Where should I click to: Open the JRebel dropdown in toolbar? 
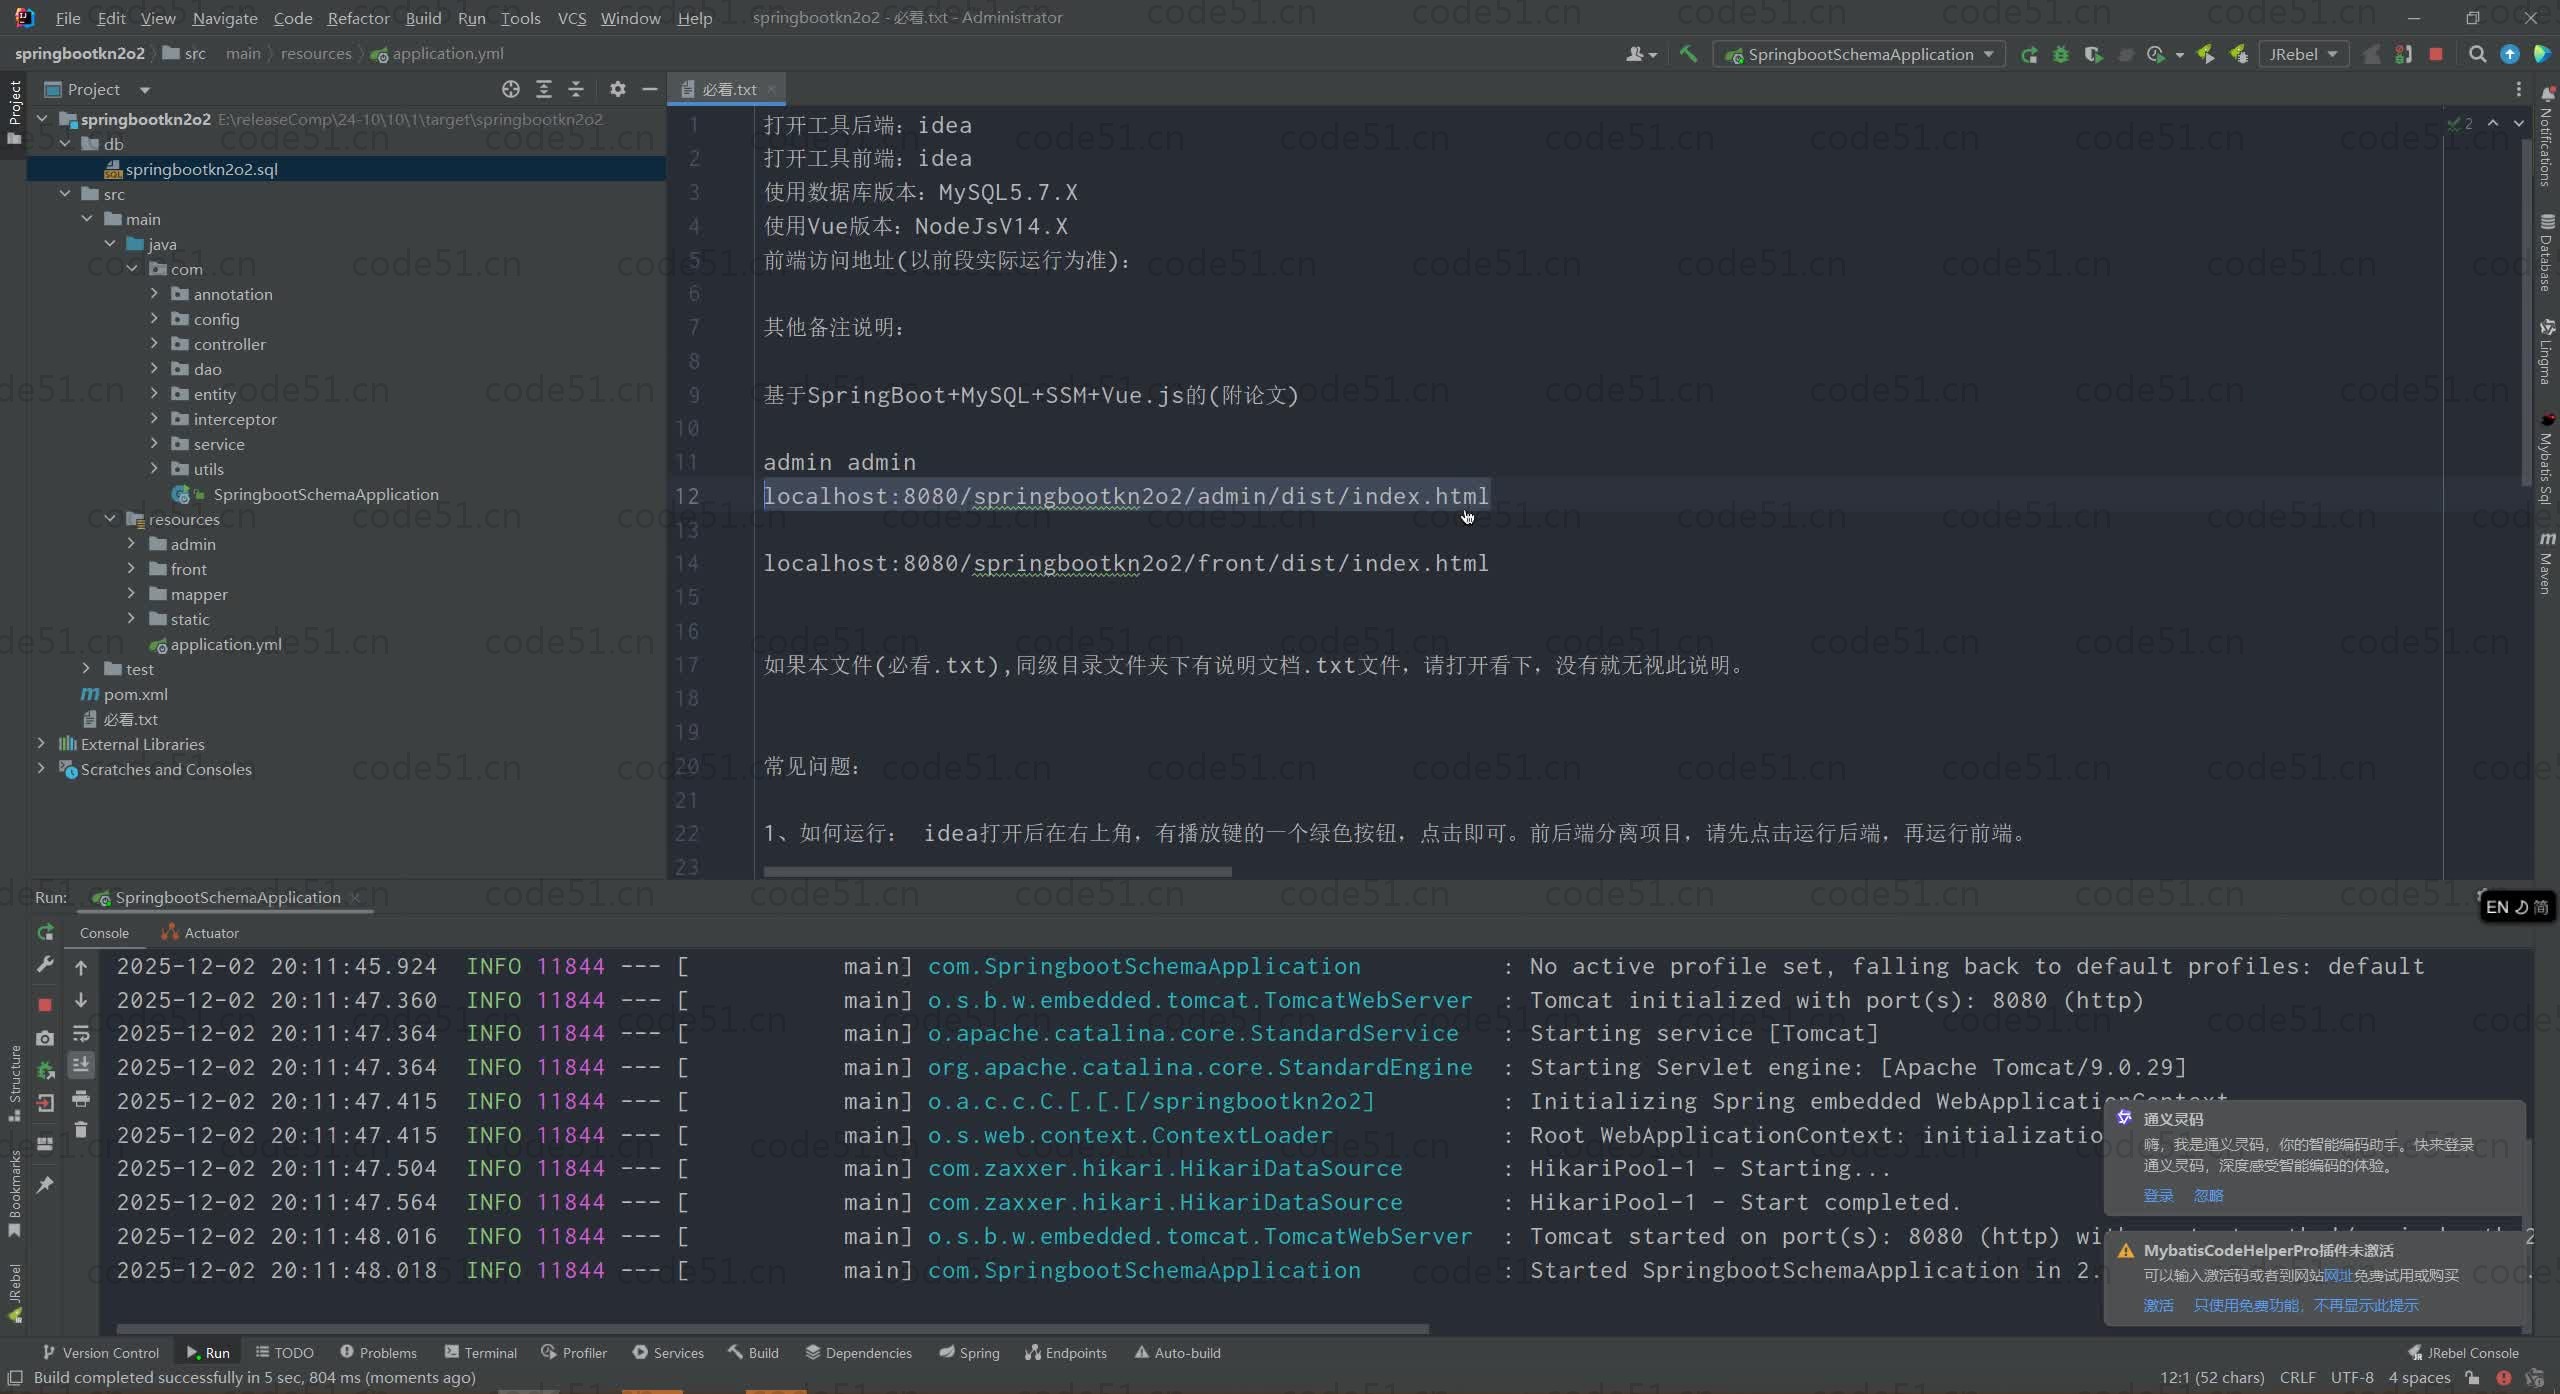[x=2303, y=54]
